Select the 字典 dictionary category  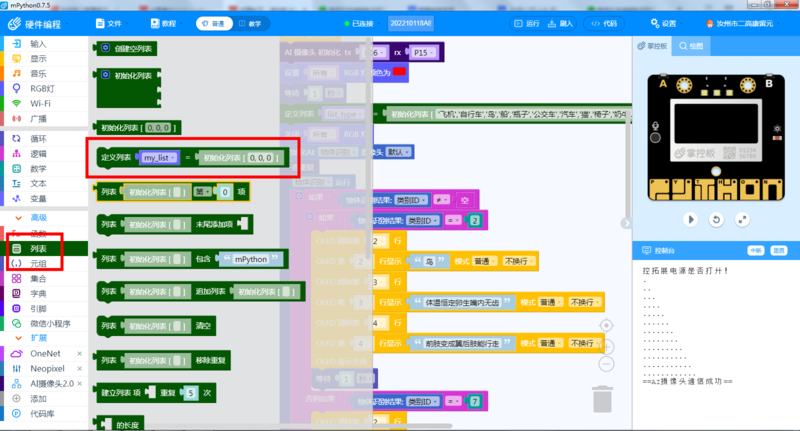click(x=38, y=294)
